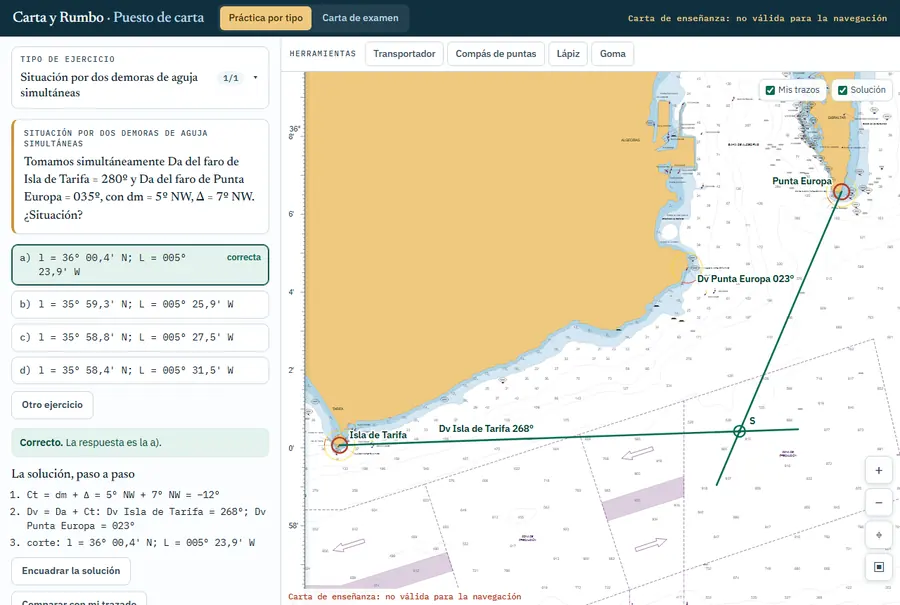Click the Punta Europa lighthouse marker
This screenshot has width=900, height=605.
coord(841,192)
